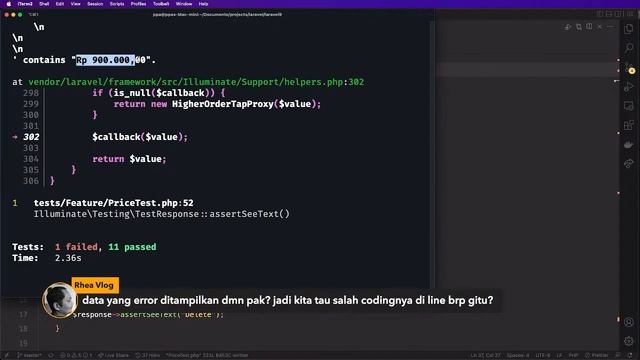
Task: Open the View menu
Action: click(76, 4)
